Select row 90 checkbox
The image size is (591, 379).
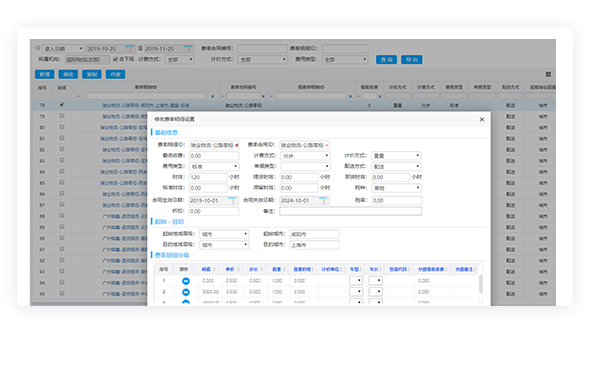62,238
